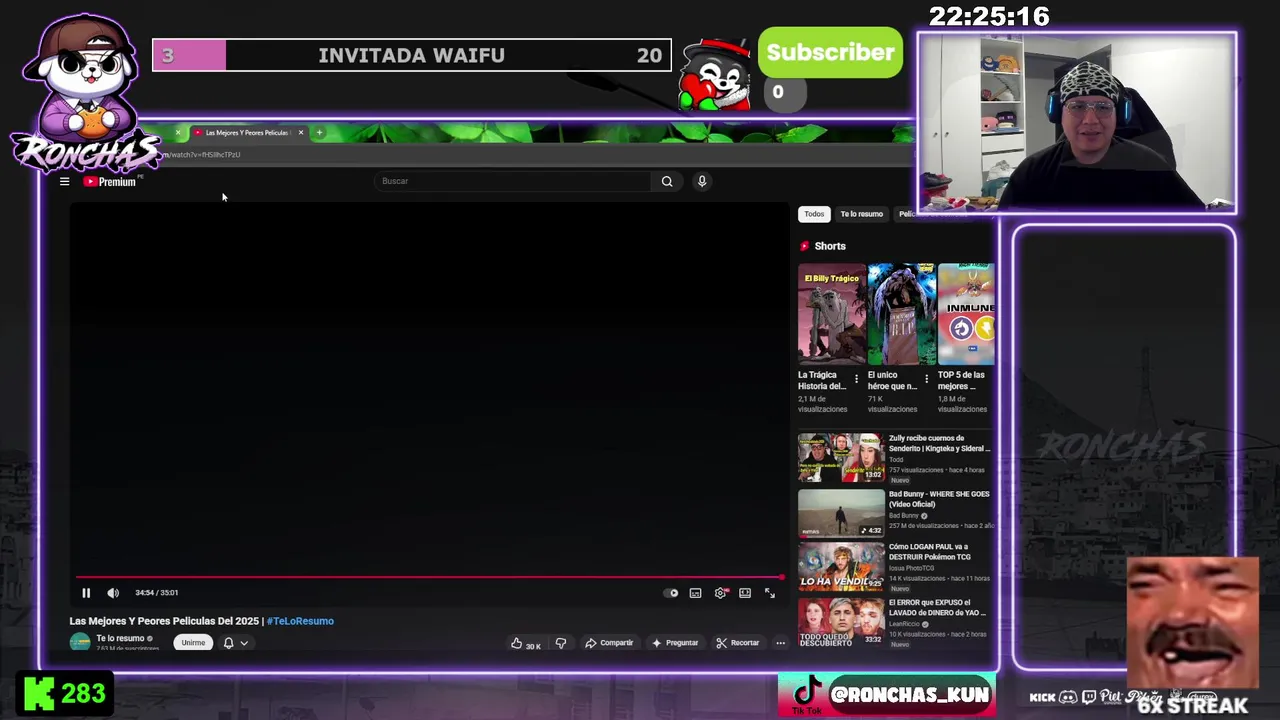
Task: Mute the video using the speaker icon
Action: [x=113, y=593]
